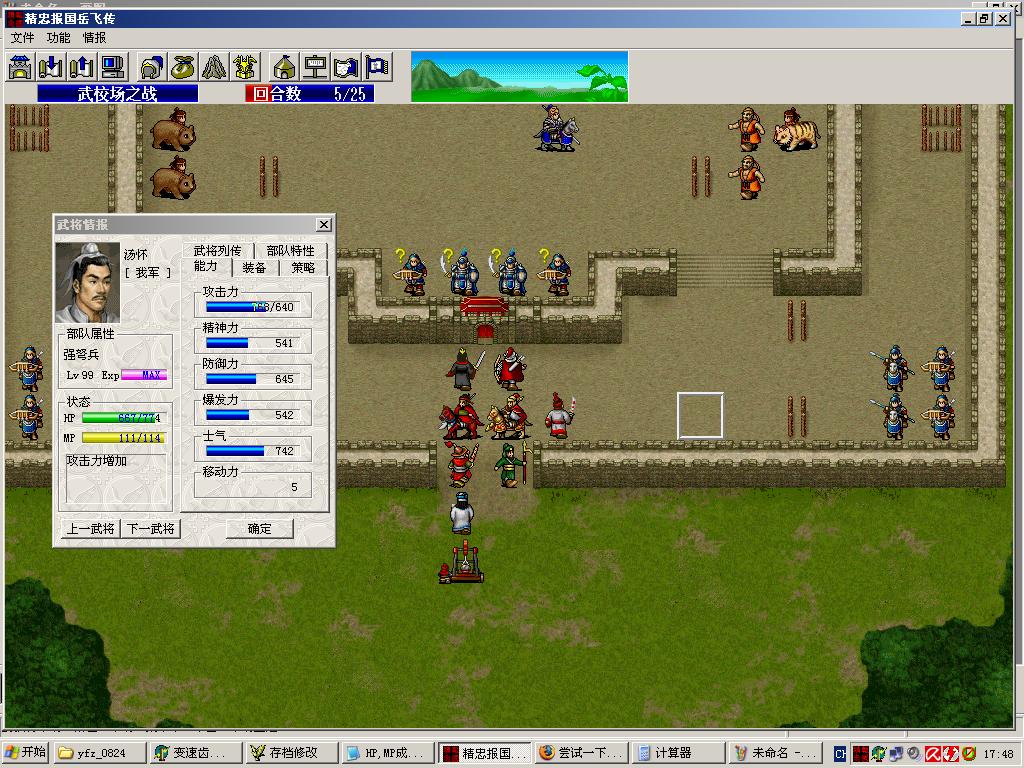
Task: Click the CH language indicator in tray
Action: coord(840,754)
